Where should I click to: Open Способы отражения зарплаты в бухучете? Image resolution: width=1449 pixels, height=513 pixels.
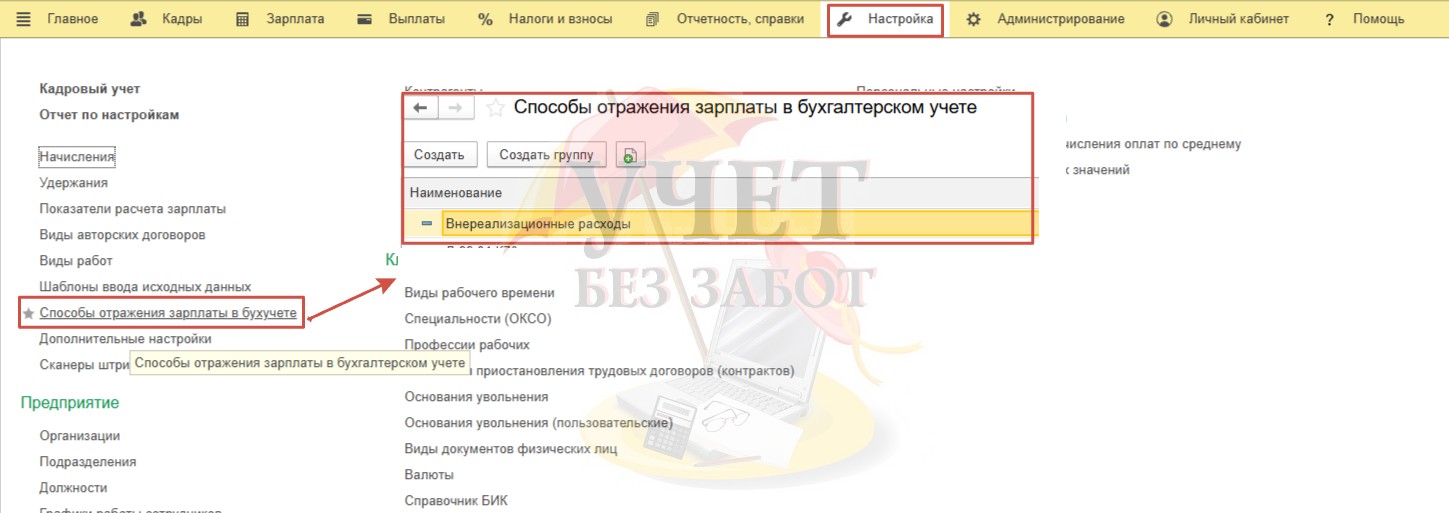168,313
